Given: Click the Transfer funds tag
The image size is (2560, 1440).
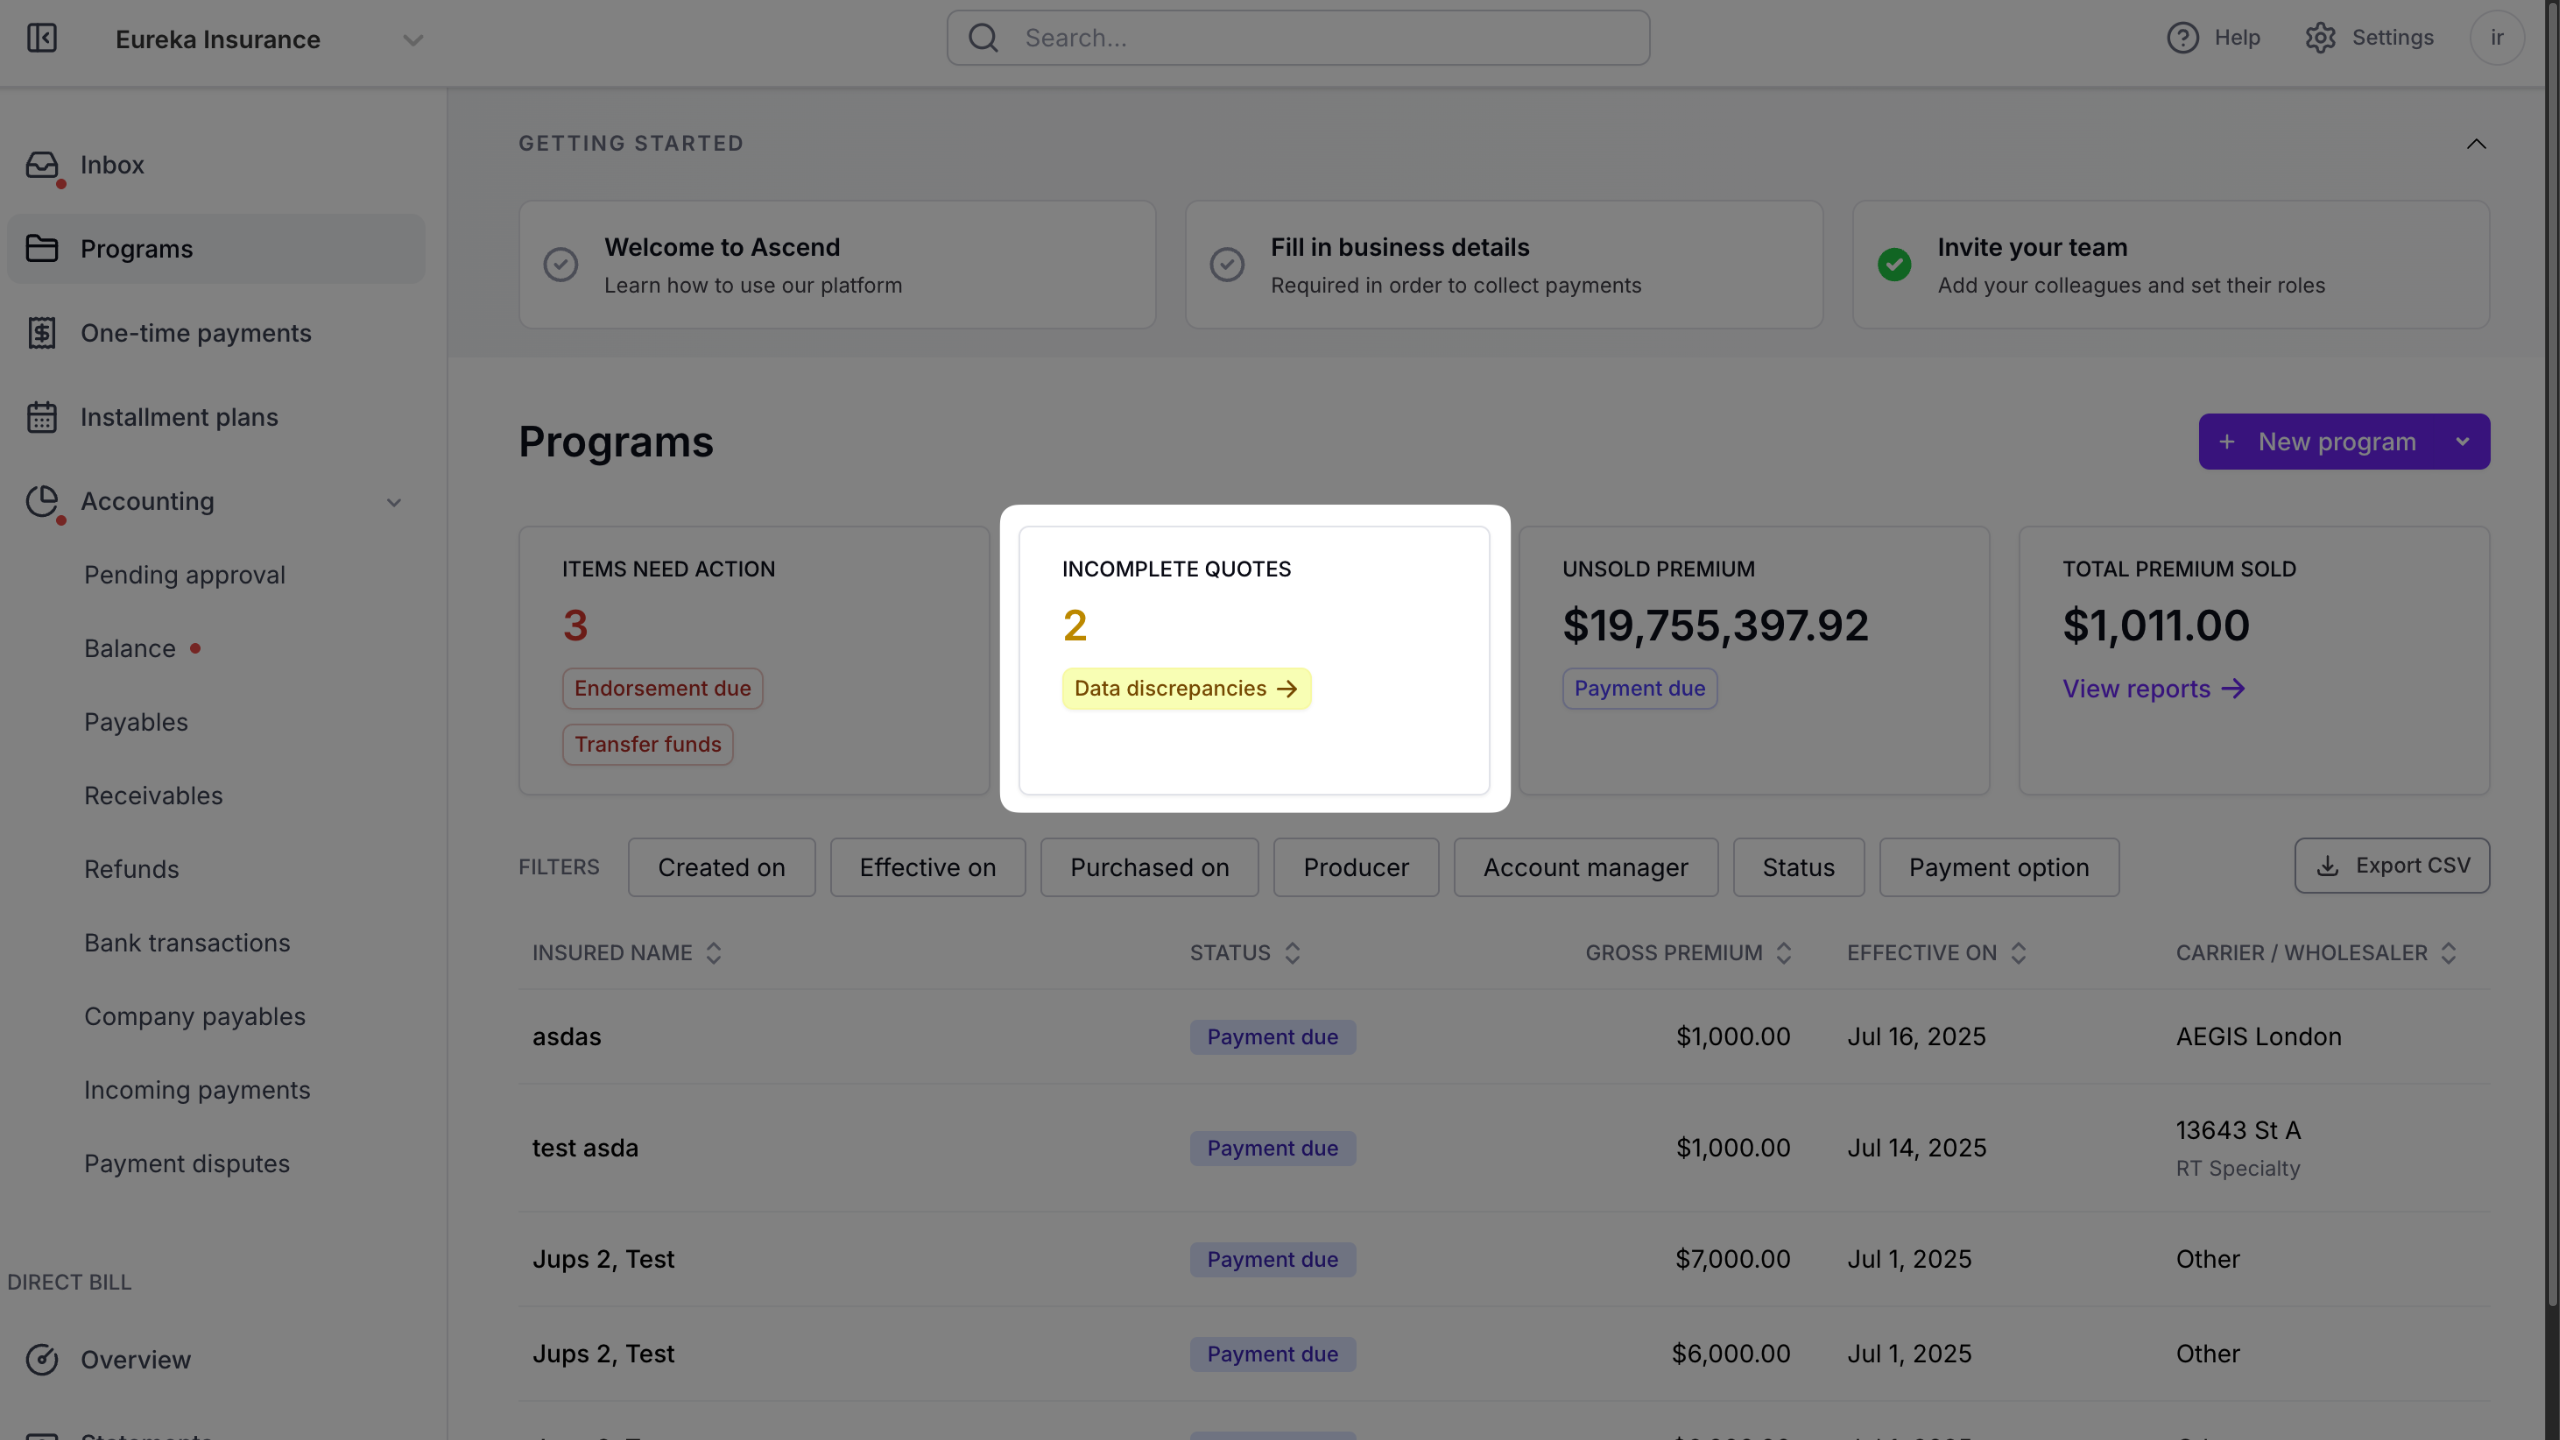Looking at the screenshot, I should [648, 745].
